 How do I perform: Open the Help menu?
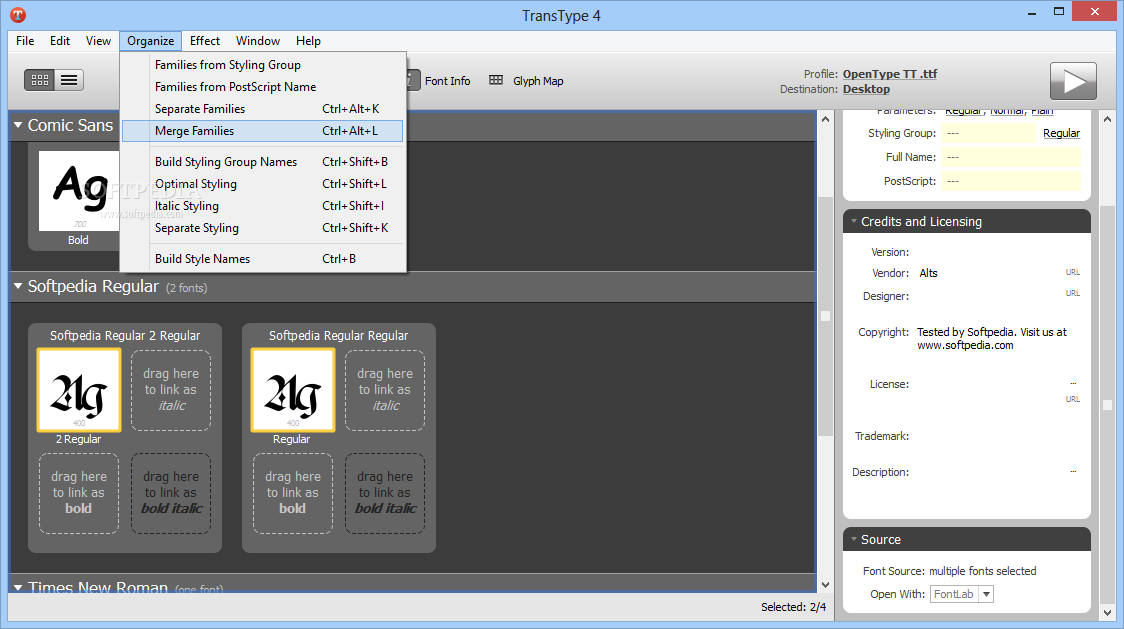(308, 41)
